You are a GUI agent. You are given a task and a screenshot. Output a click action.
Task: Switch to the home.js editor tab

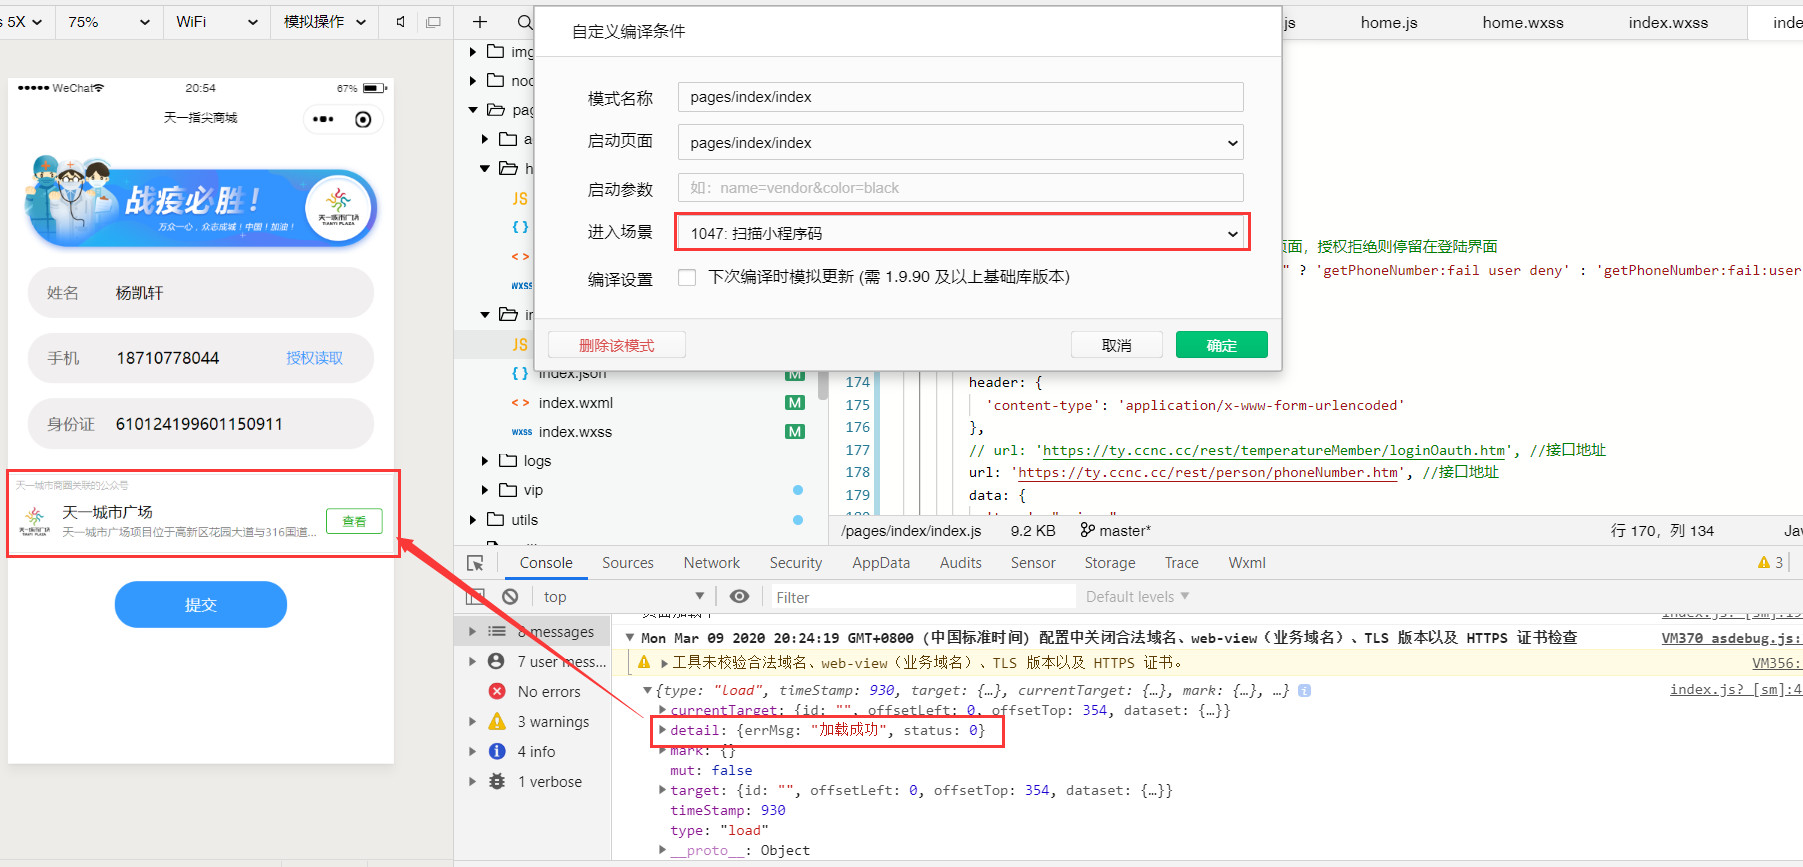click(x=1389, y=22)
